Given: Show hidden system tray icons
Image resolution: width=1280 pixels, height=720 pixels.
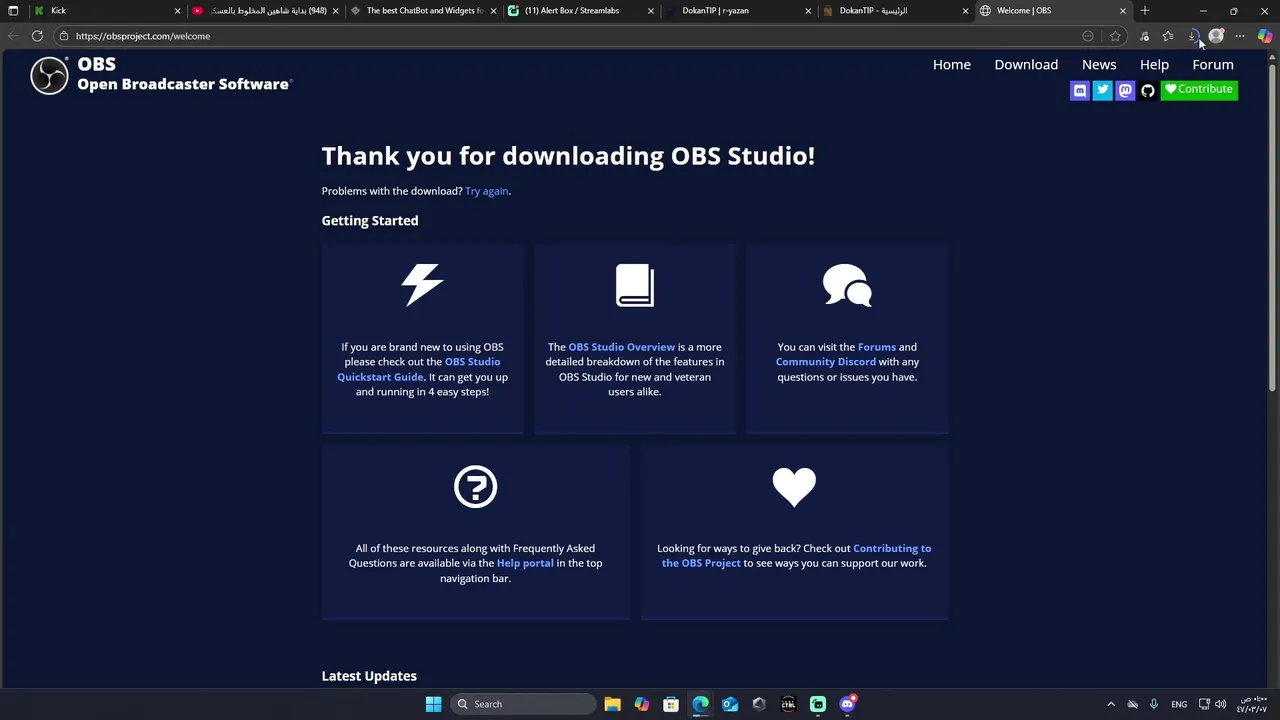Looking at the screenshot, I should coord(1110,704).
